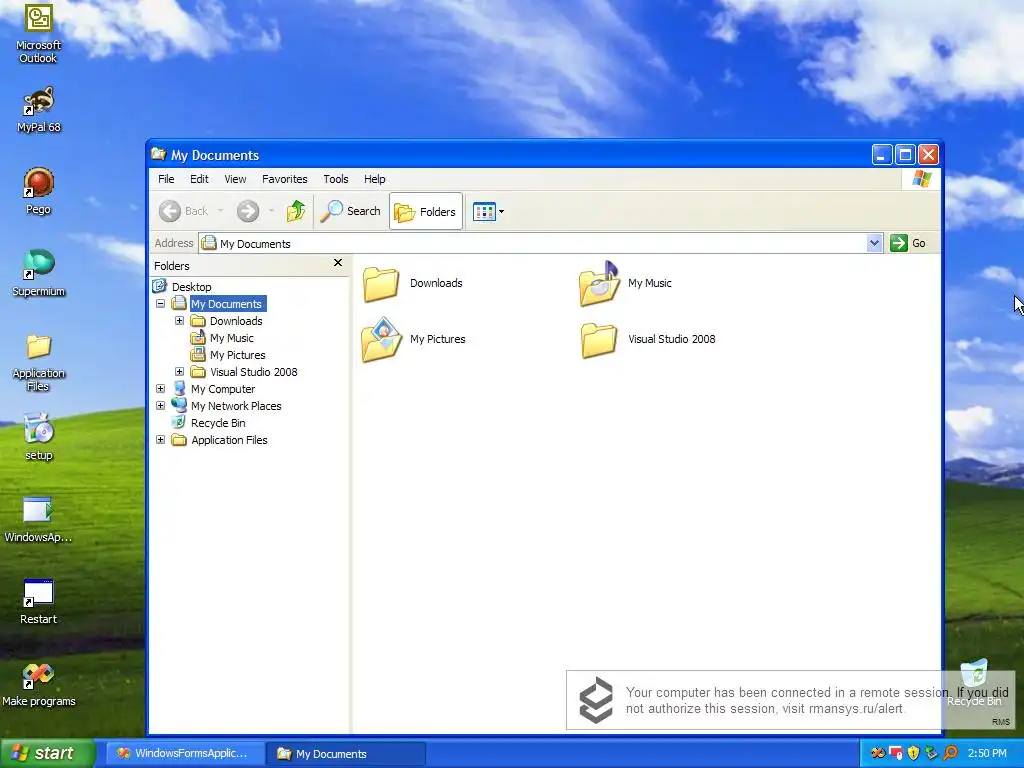This screenshot has width=1024, height=768.
Task: Open the View menu
Action: pos(235,179)
